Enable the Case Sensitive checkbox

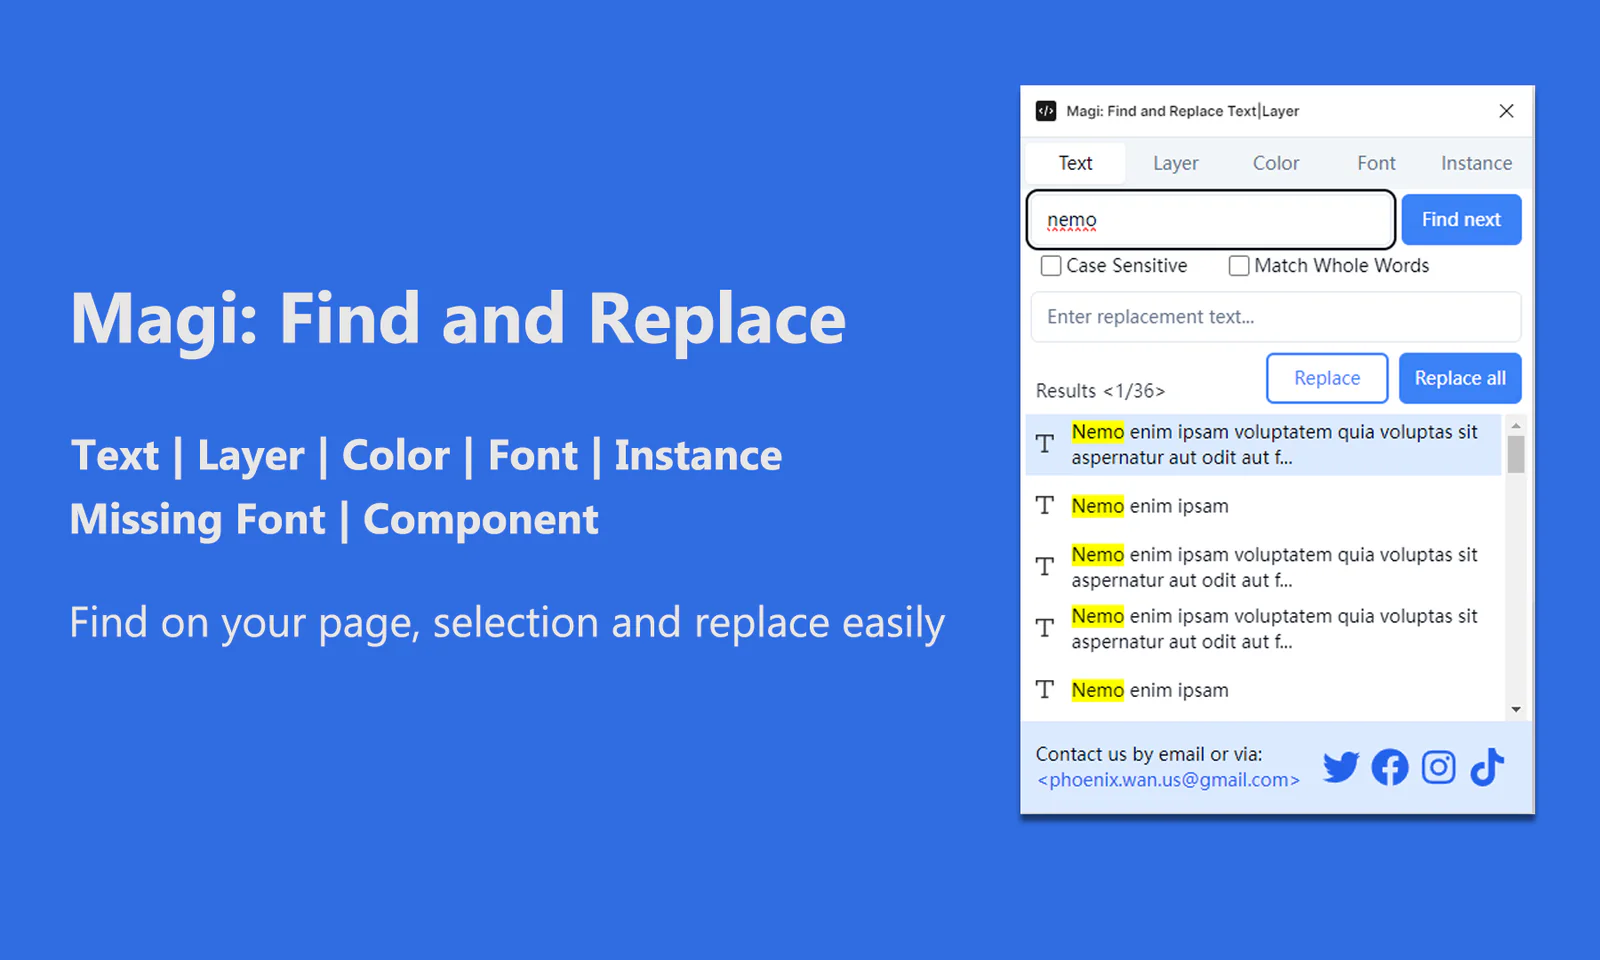1051,266
